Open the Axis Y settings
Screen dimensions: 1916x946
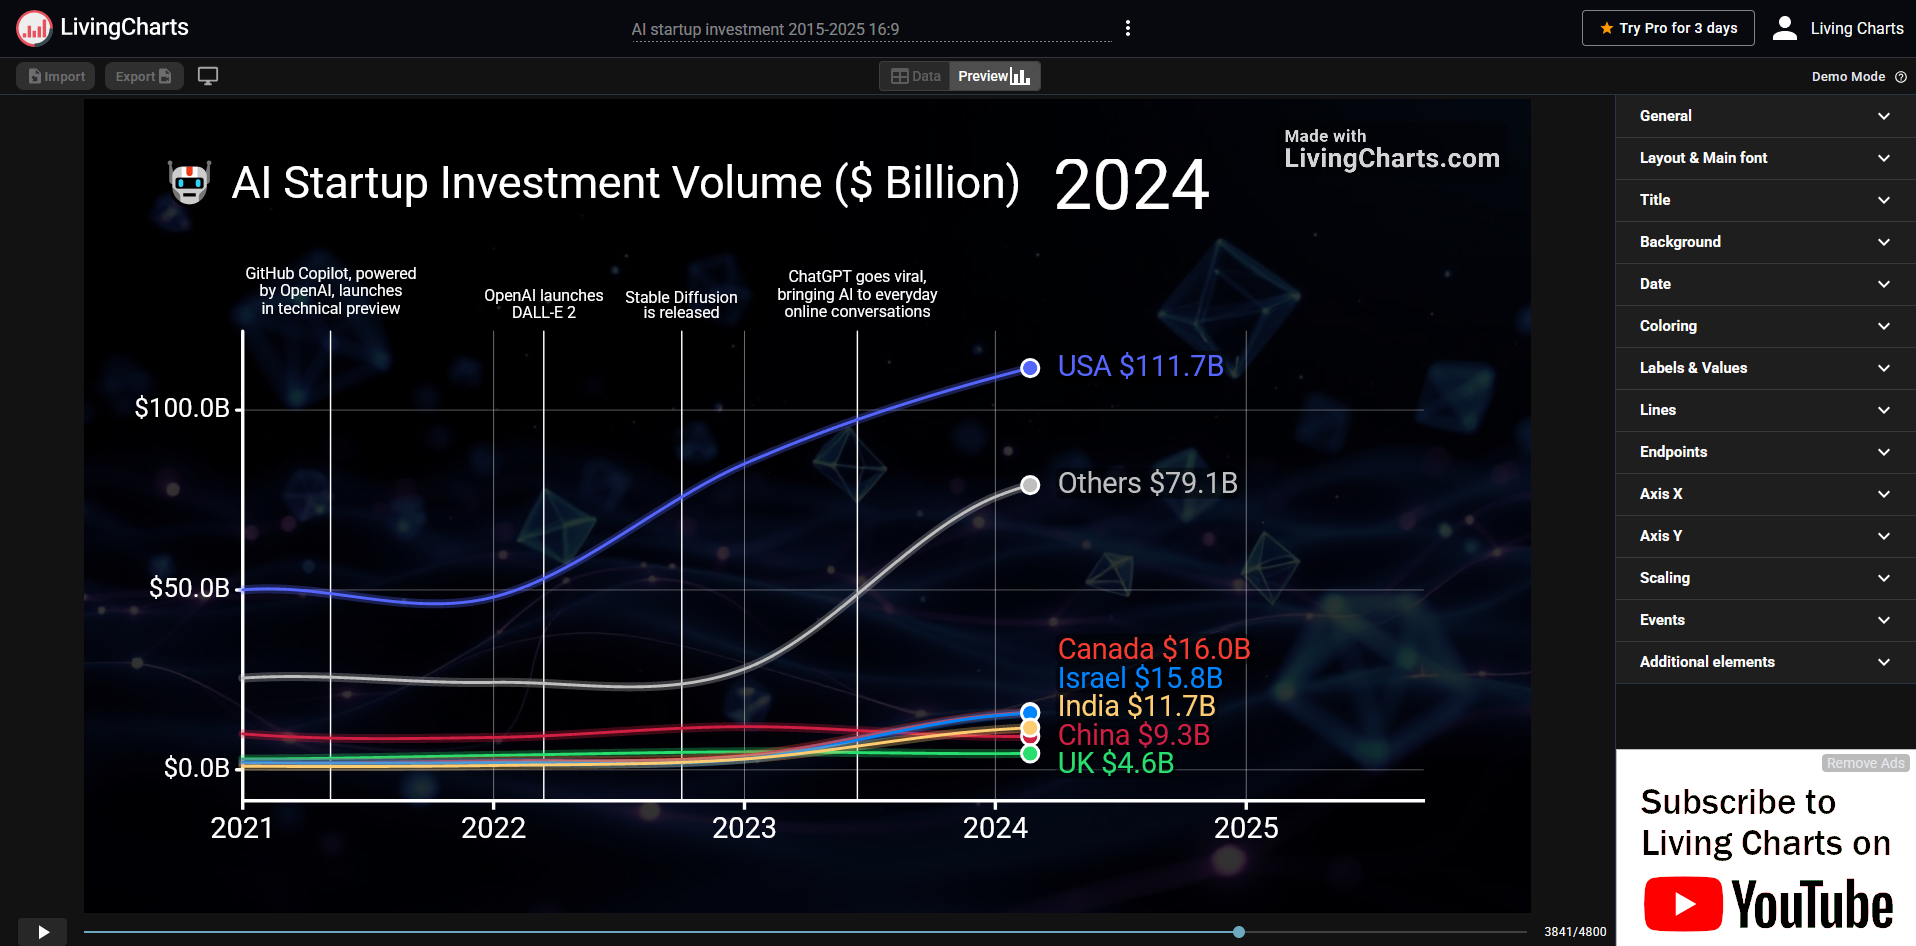(x=1765, y=536)
